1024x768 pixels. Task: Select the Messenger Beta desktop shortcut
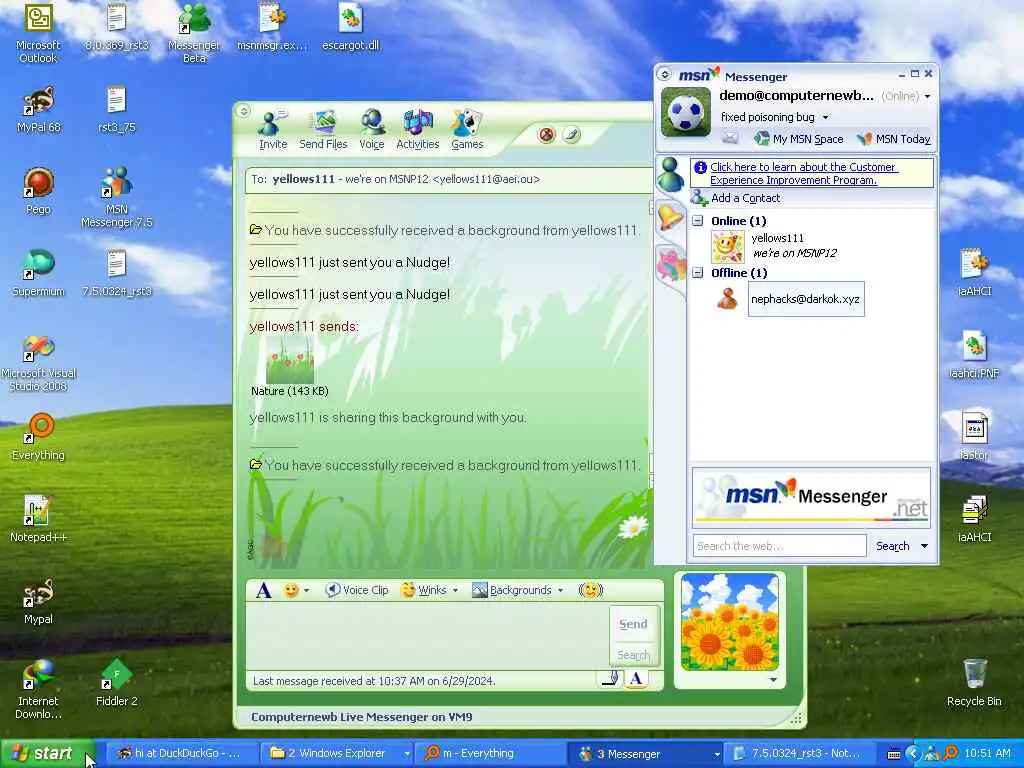(194, 34)
